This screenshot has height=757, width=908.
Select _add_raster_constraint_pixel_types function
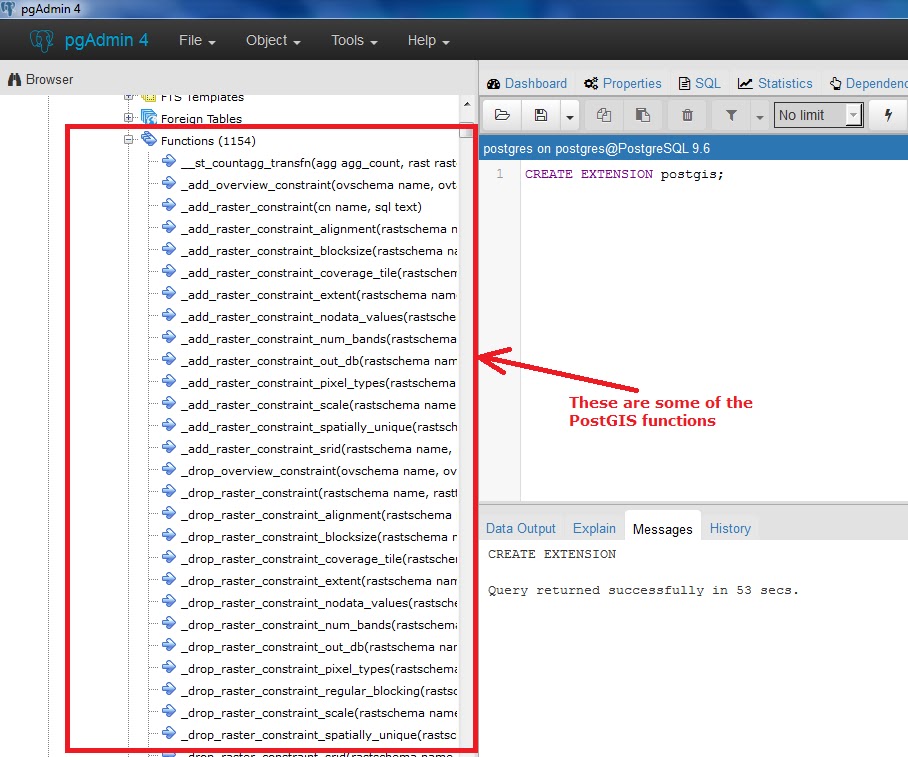tap(318, 383)
